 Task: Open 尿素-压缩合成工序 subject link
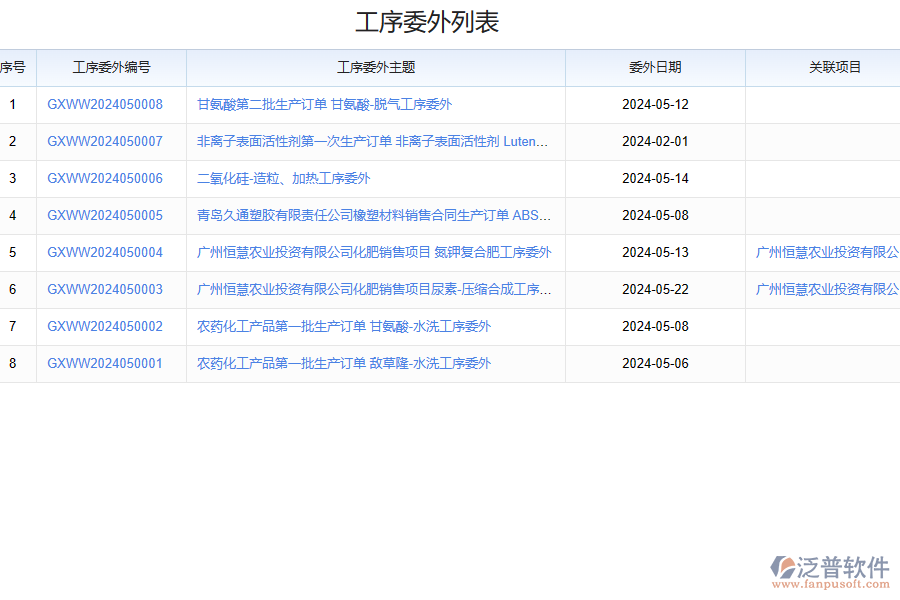coord(373,289)
